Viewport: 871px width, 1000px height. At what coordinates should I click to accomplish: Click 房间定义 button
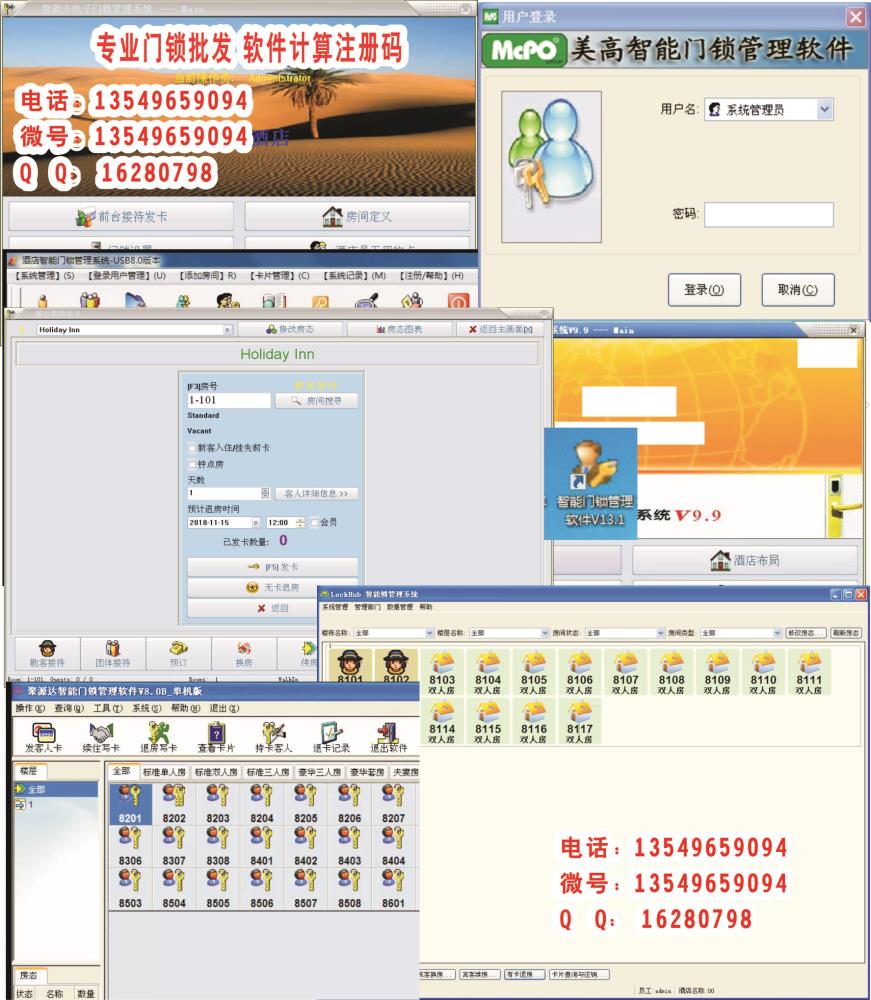[357, 217]
